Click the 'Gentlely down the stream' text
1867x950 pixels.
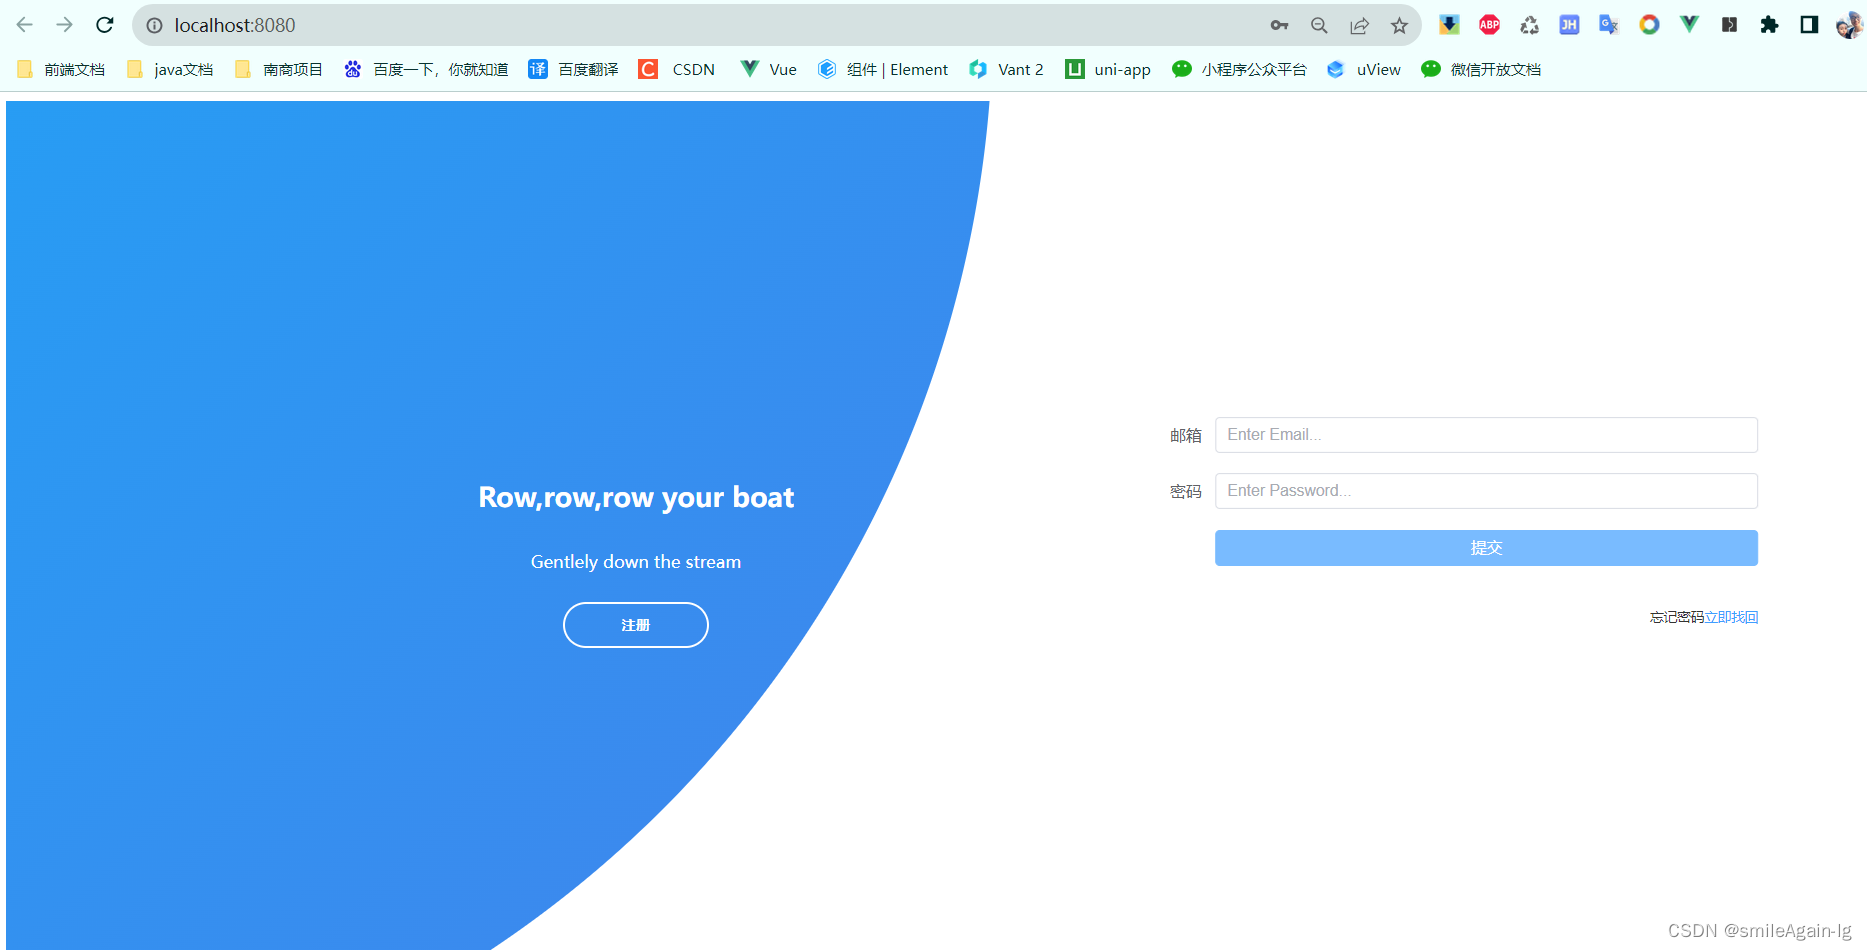tap(636, 562)
